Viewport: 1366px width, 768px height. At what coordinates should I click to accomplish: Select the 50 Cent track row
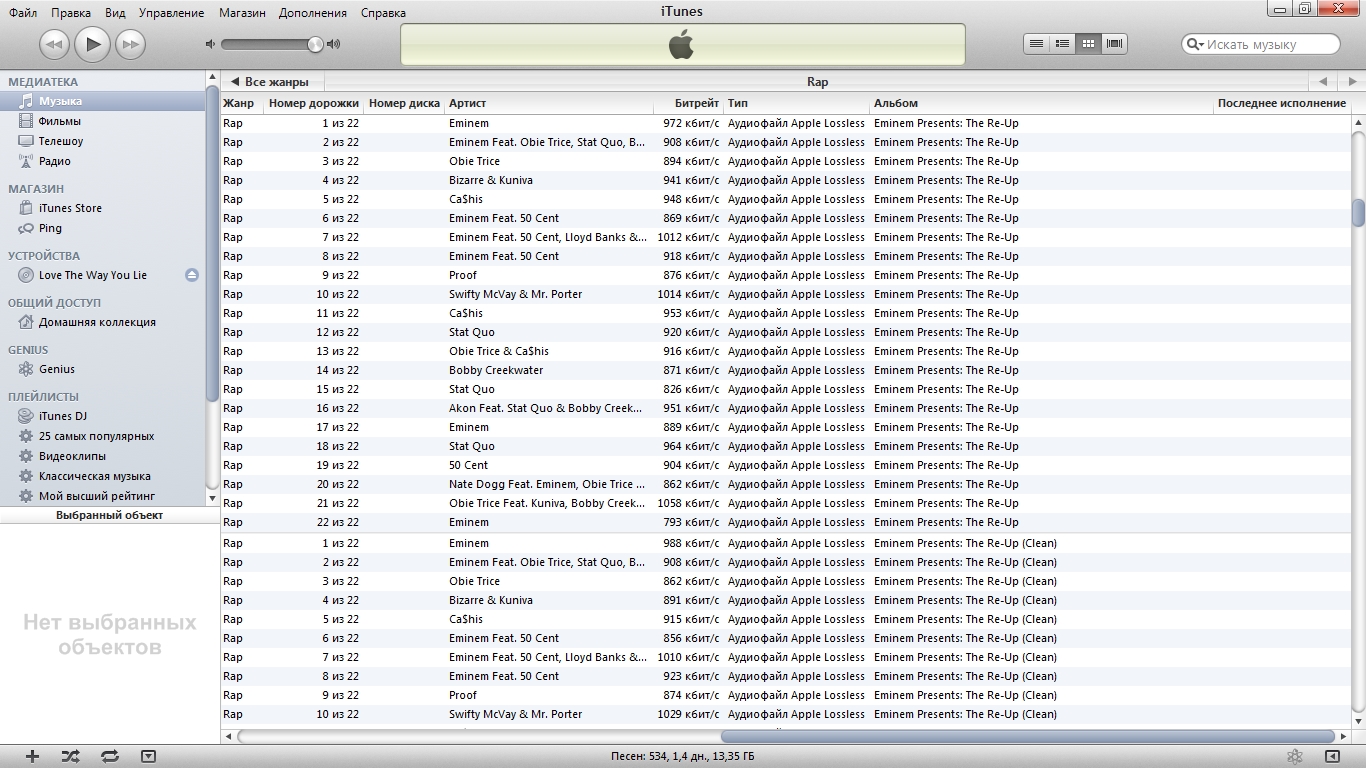pos(786,465)
